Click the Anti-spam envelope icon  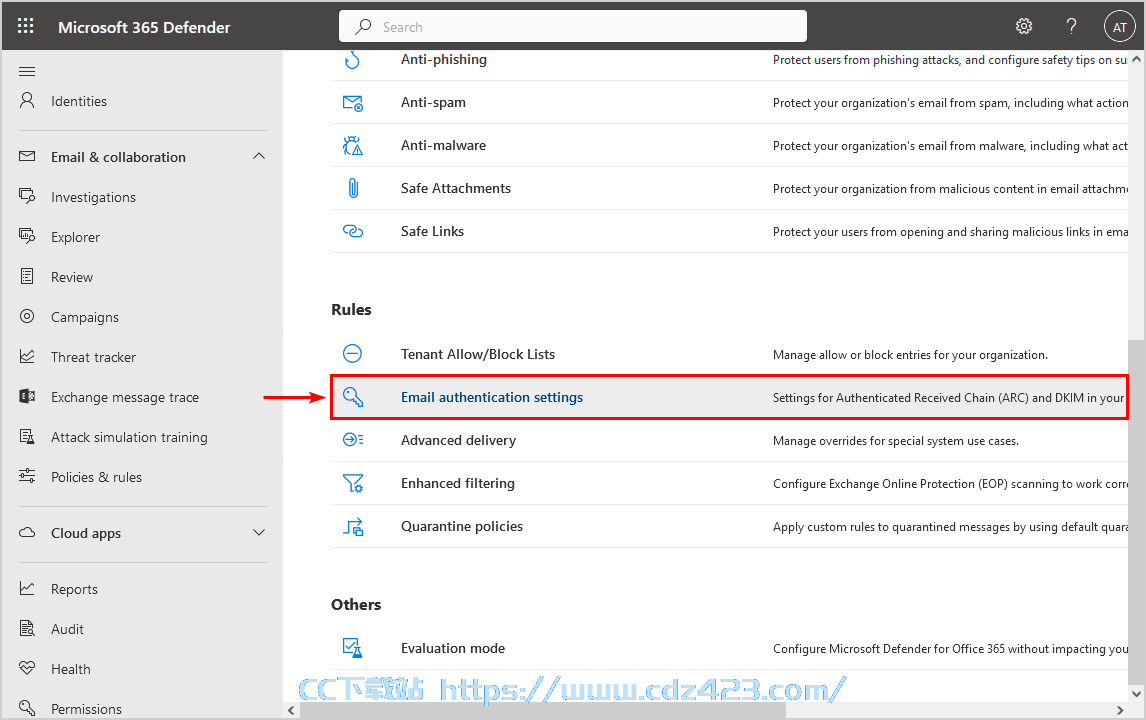click(x=353, y=103)
